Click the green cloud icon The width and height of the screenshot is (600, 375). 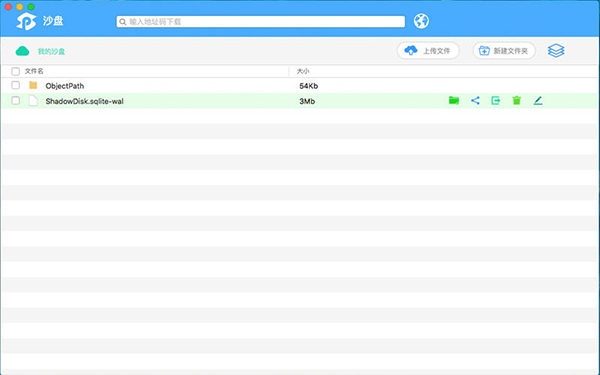coord(22,51)
